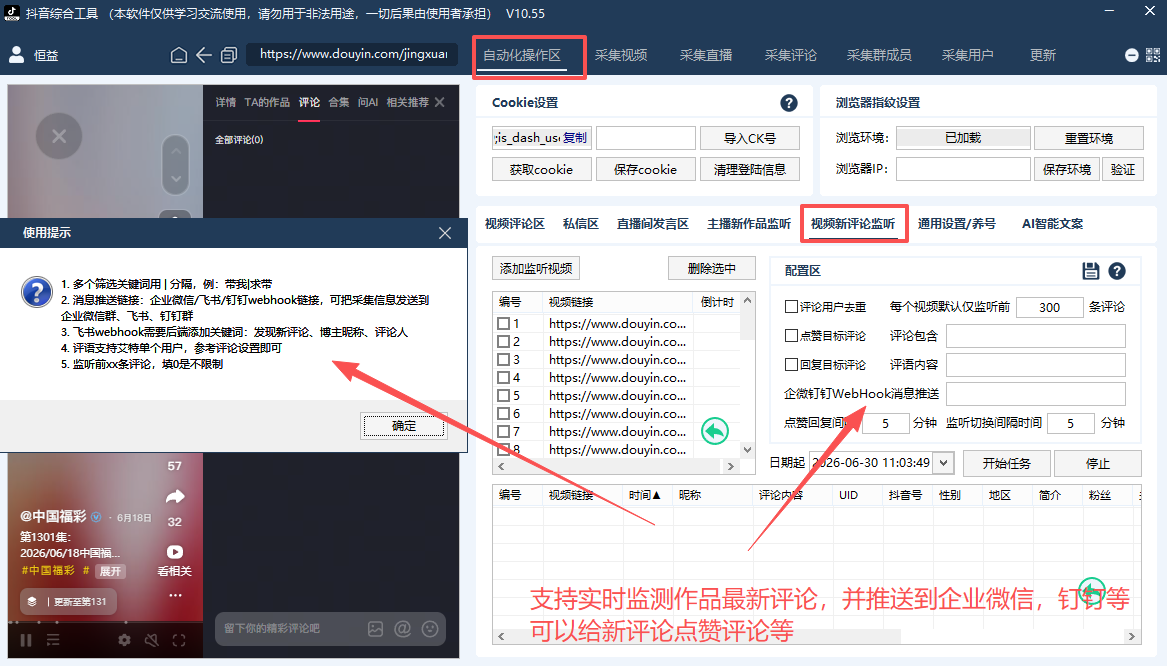
Task: Open the 通用设置/养号 tab
Action: click(956, 223)
